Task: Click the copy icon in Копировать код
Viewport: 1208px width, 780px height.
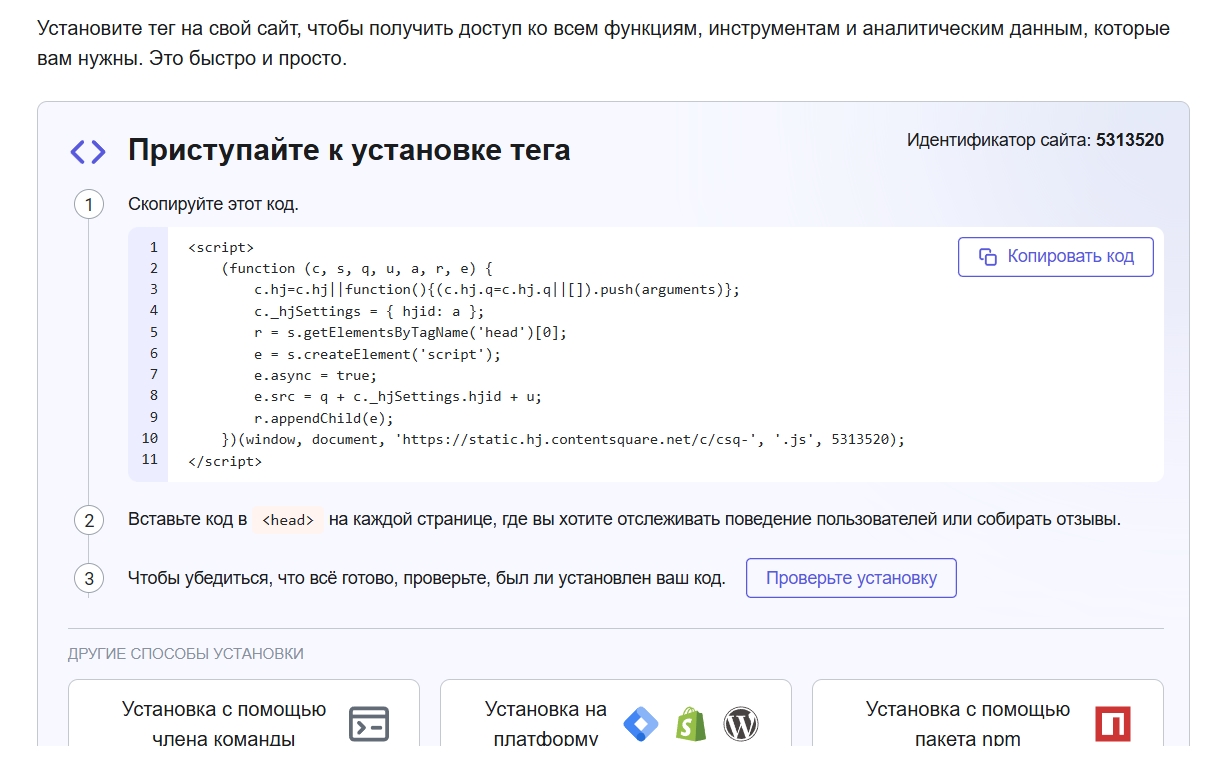Action: point(988,257)
